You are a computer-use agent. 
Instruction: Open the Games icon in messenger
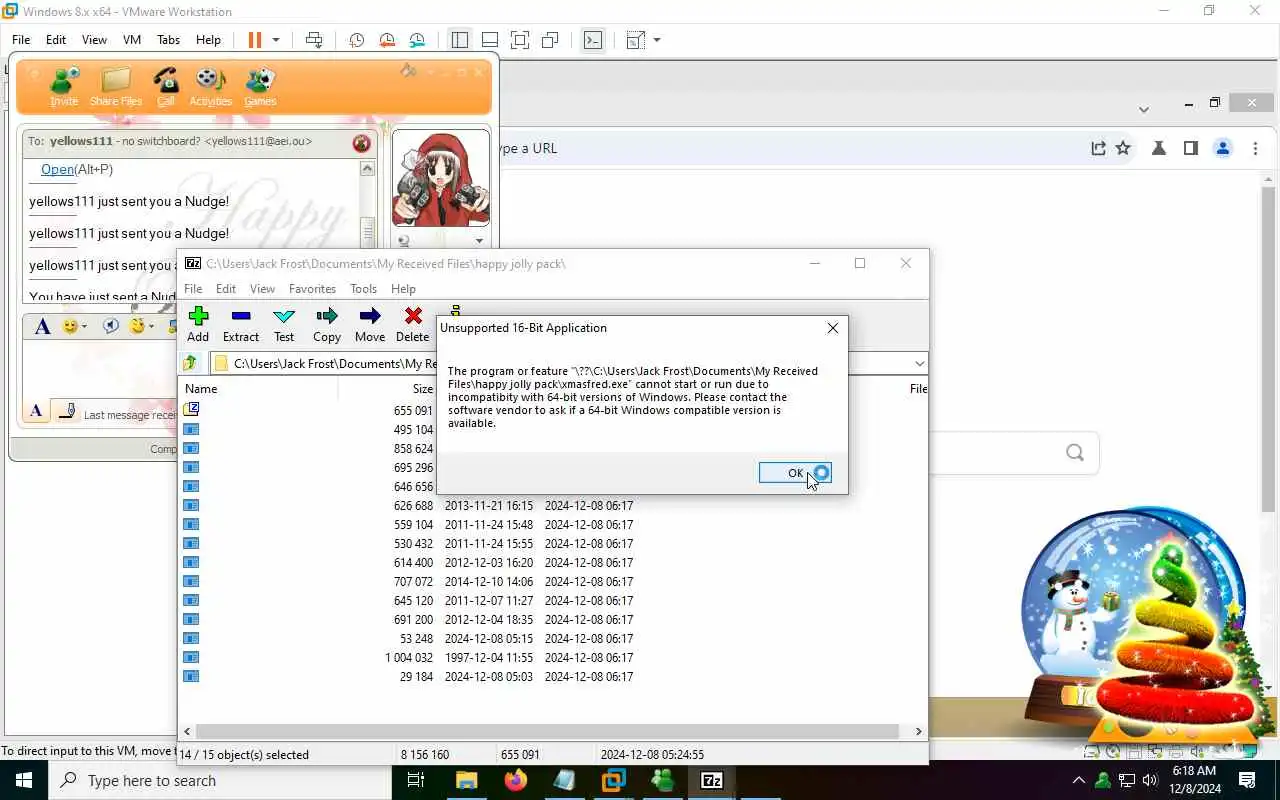coord(260,86)
